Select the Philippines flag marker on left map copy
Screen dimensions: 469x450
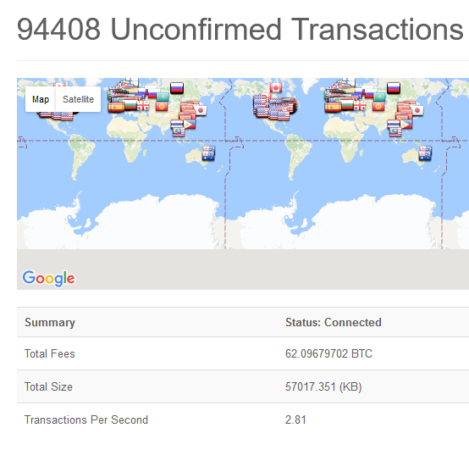pos(189,125)
